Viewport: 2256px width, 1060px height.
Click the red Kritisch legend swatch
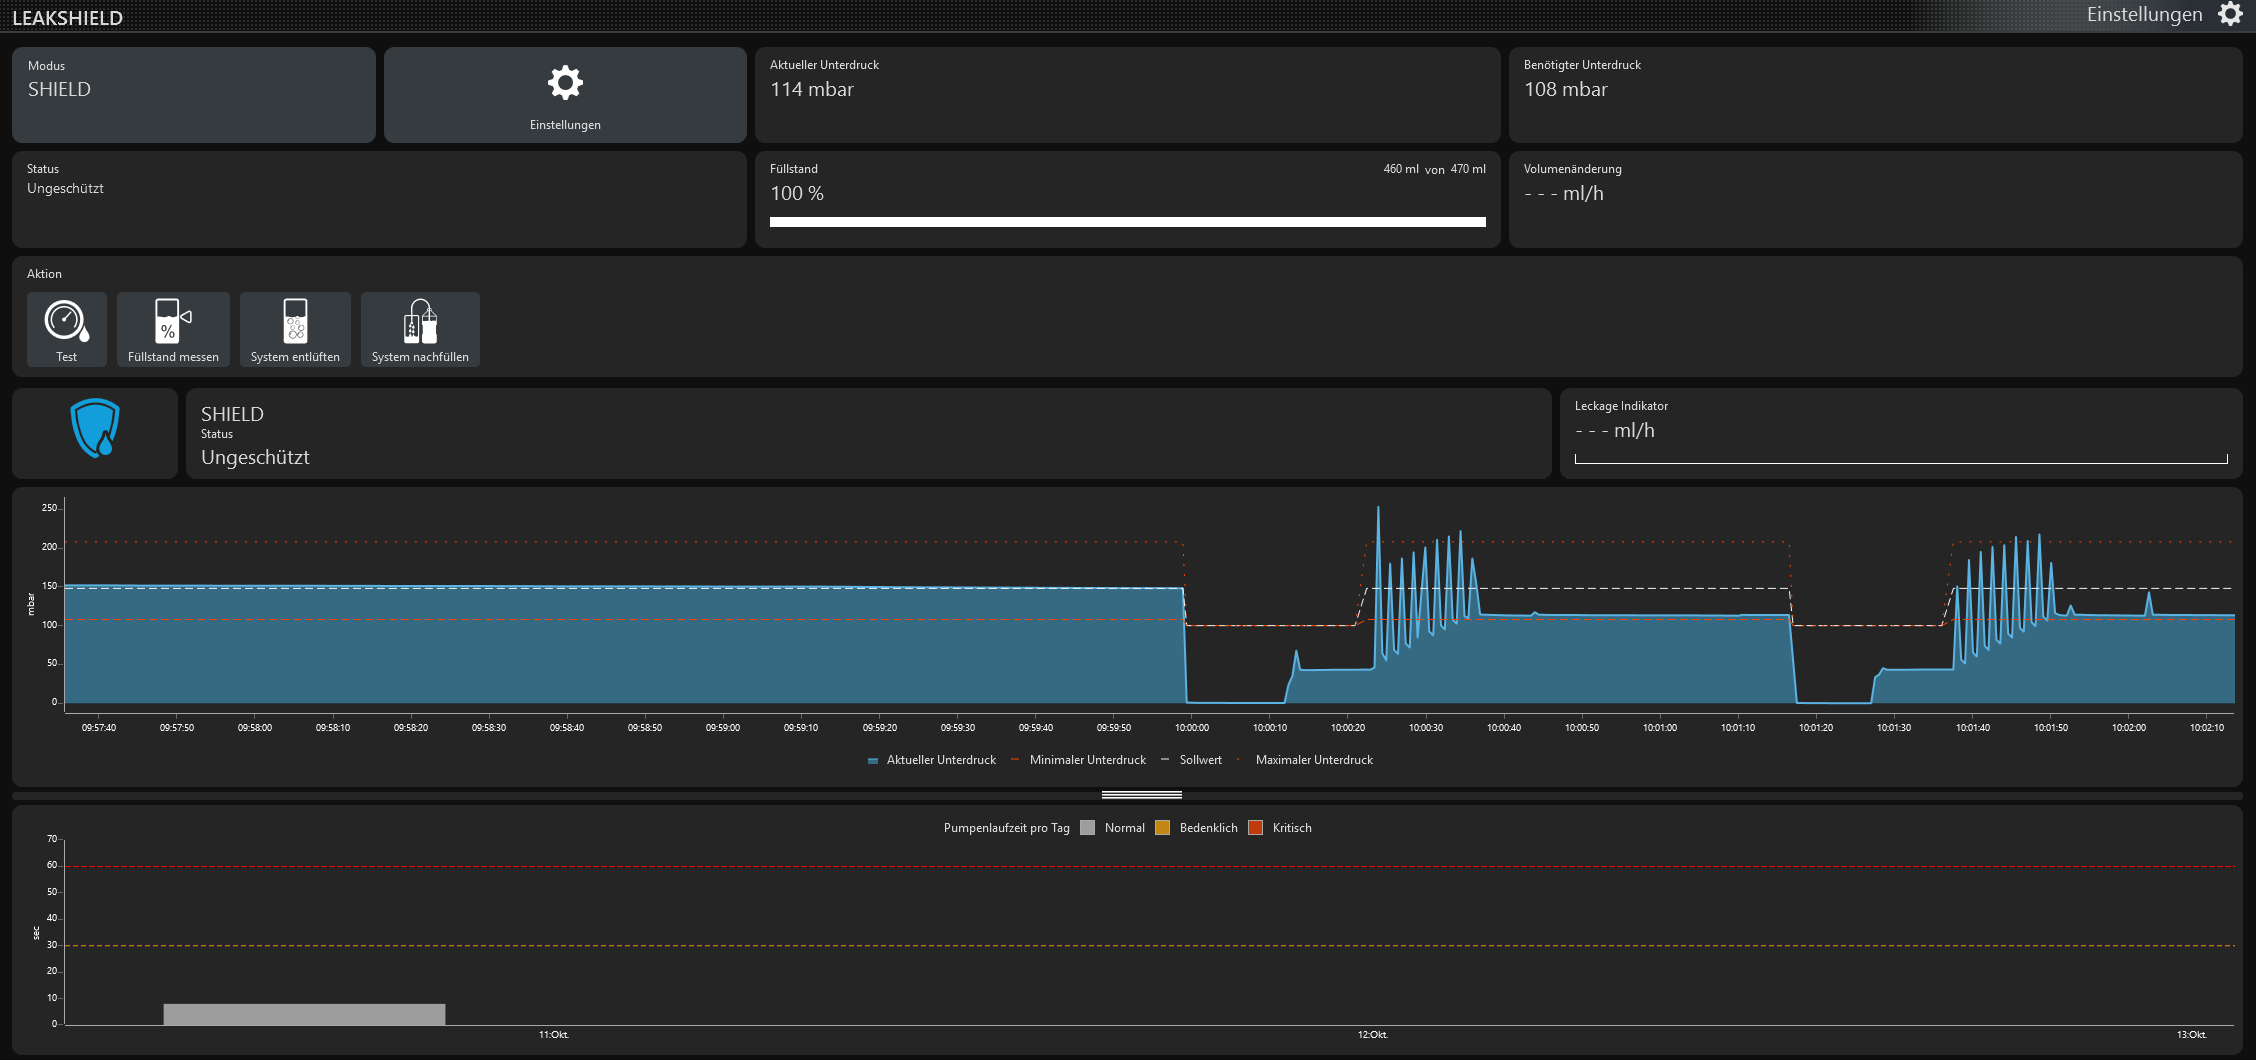point(1256,828)
